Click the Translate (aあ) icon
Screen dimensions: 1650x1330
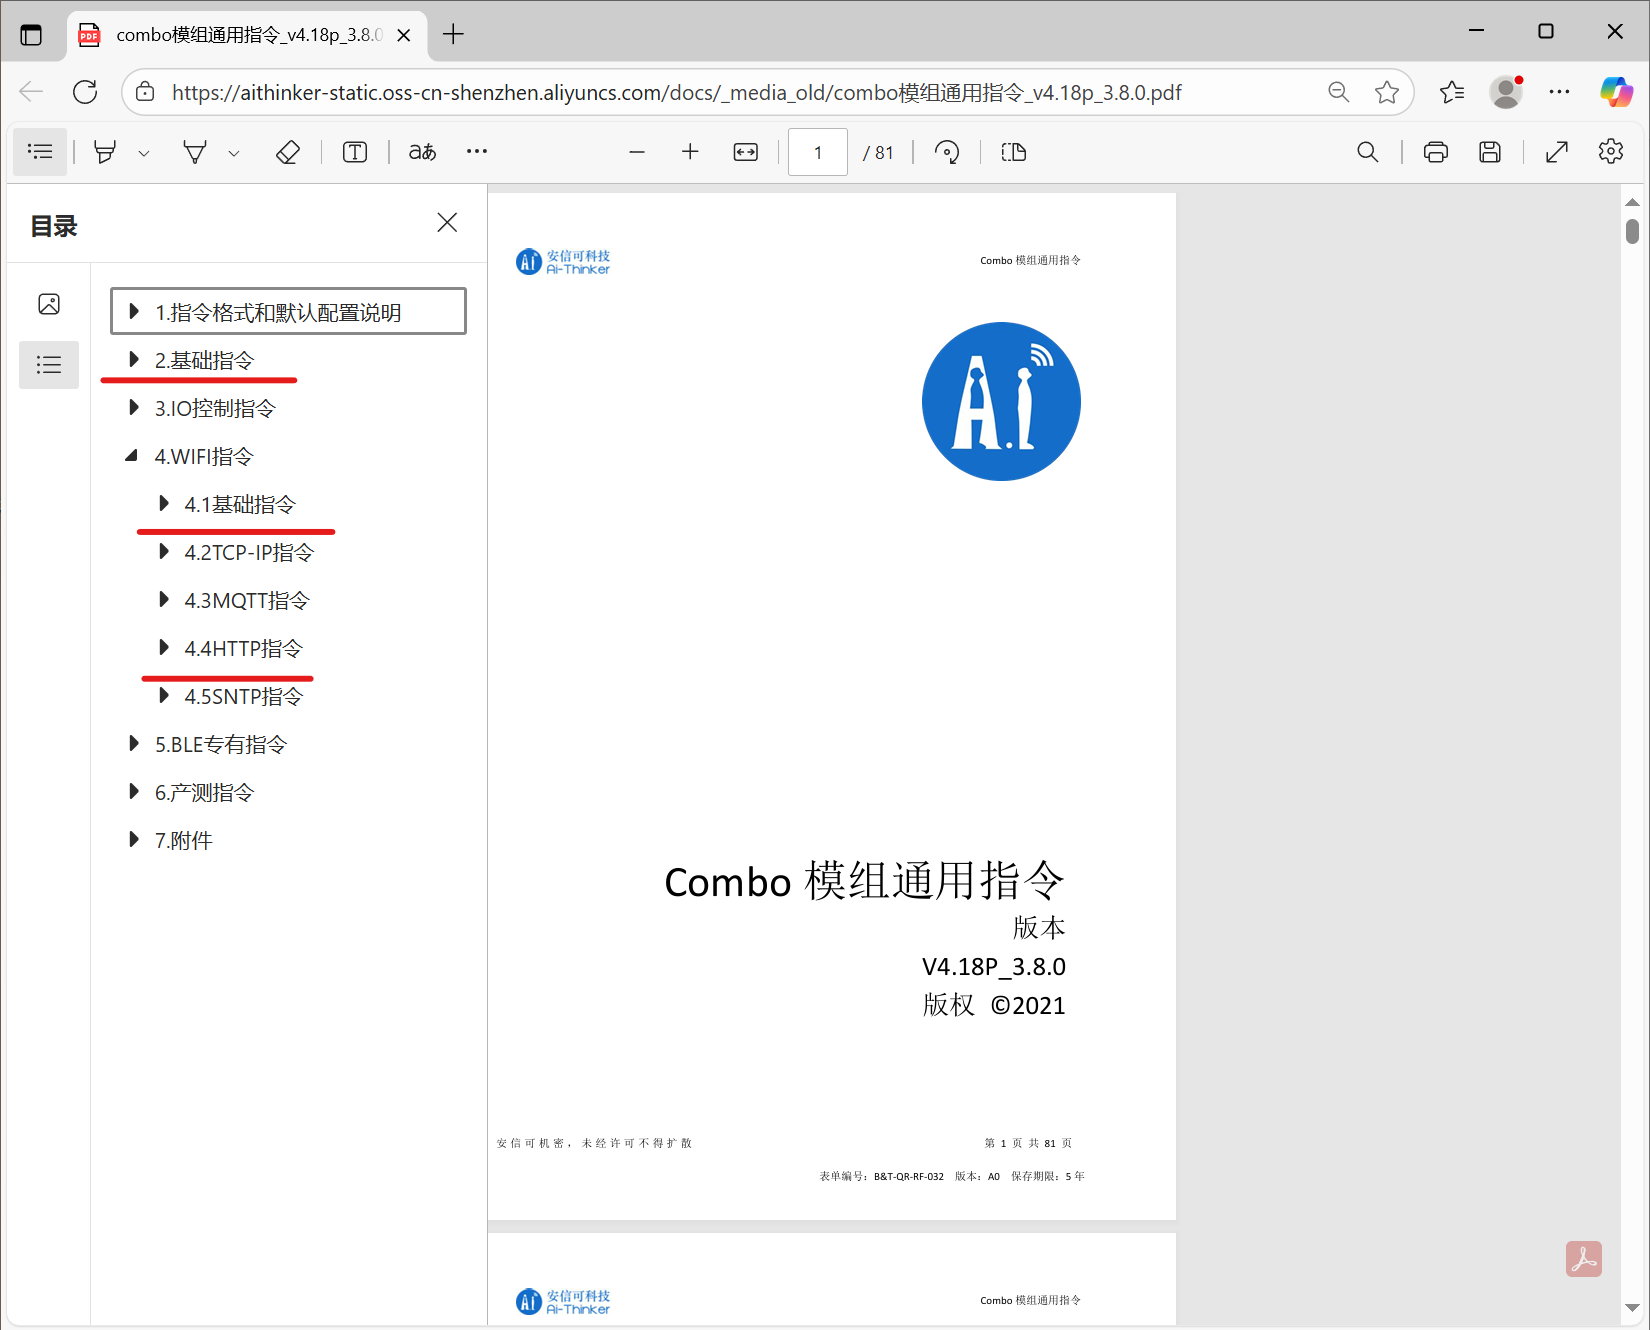(x=422, y=152)
